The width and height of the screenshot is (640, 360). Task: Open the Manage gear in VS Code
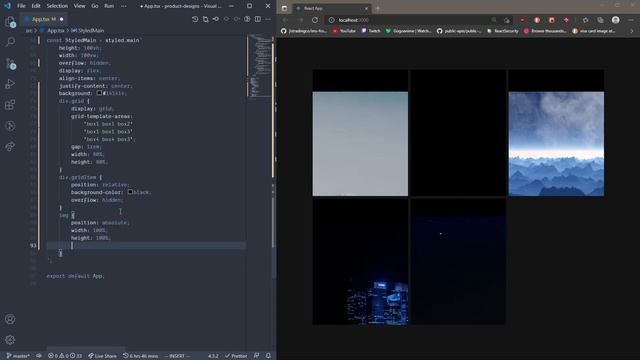point(10,340)
